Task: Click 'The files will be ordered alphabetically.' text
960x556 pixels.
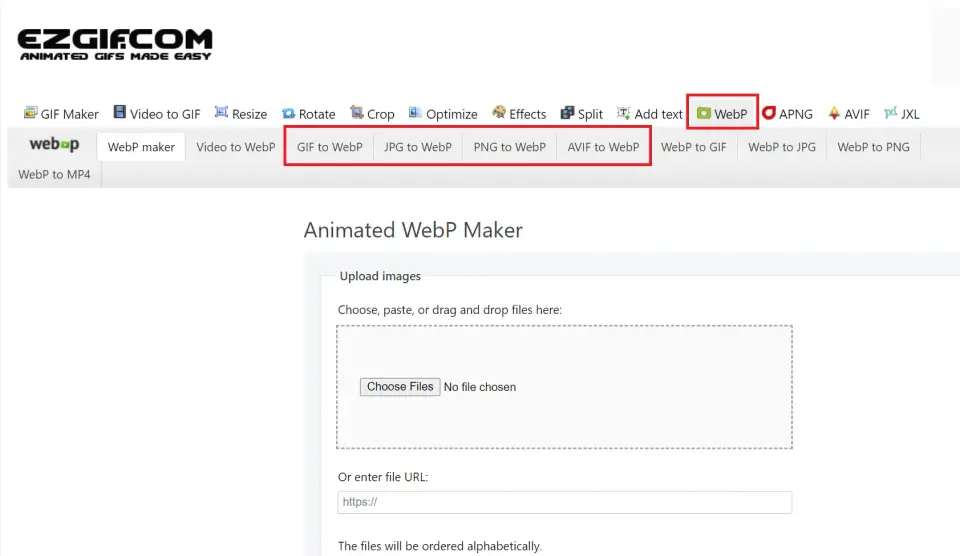Action: [x=440, y=546]
